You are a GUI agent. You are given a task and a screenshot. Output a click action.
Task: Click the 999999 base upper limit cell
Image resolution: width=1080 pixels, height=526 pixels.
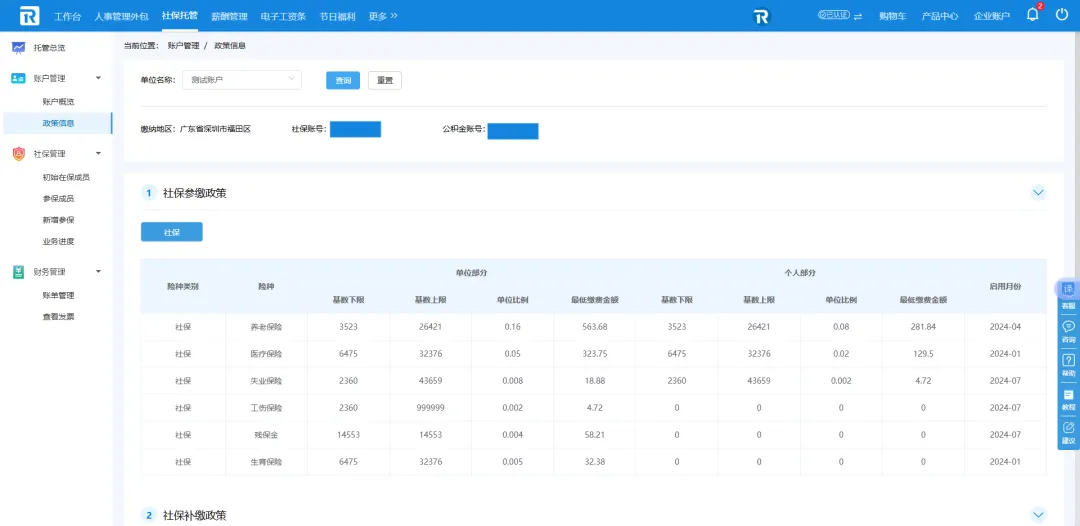click(x=430, y=408)
